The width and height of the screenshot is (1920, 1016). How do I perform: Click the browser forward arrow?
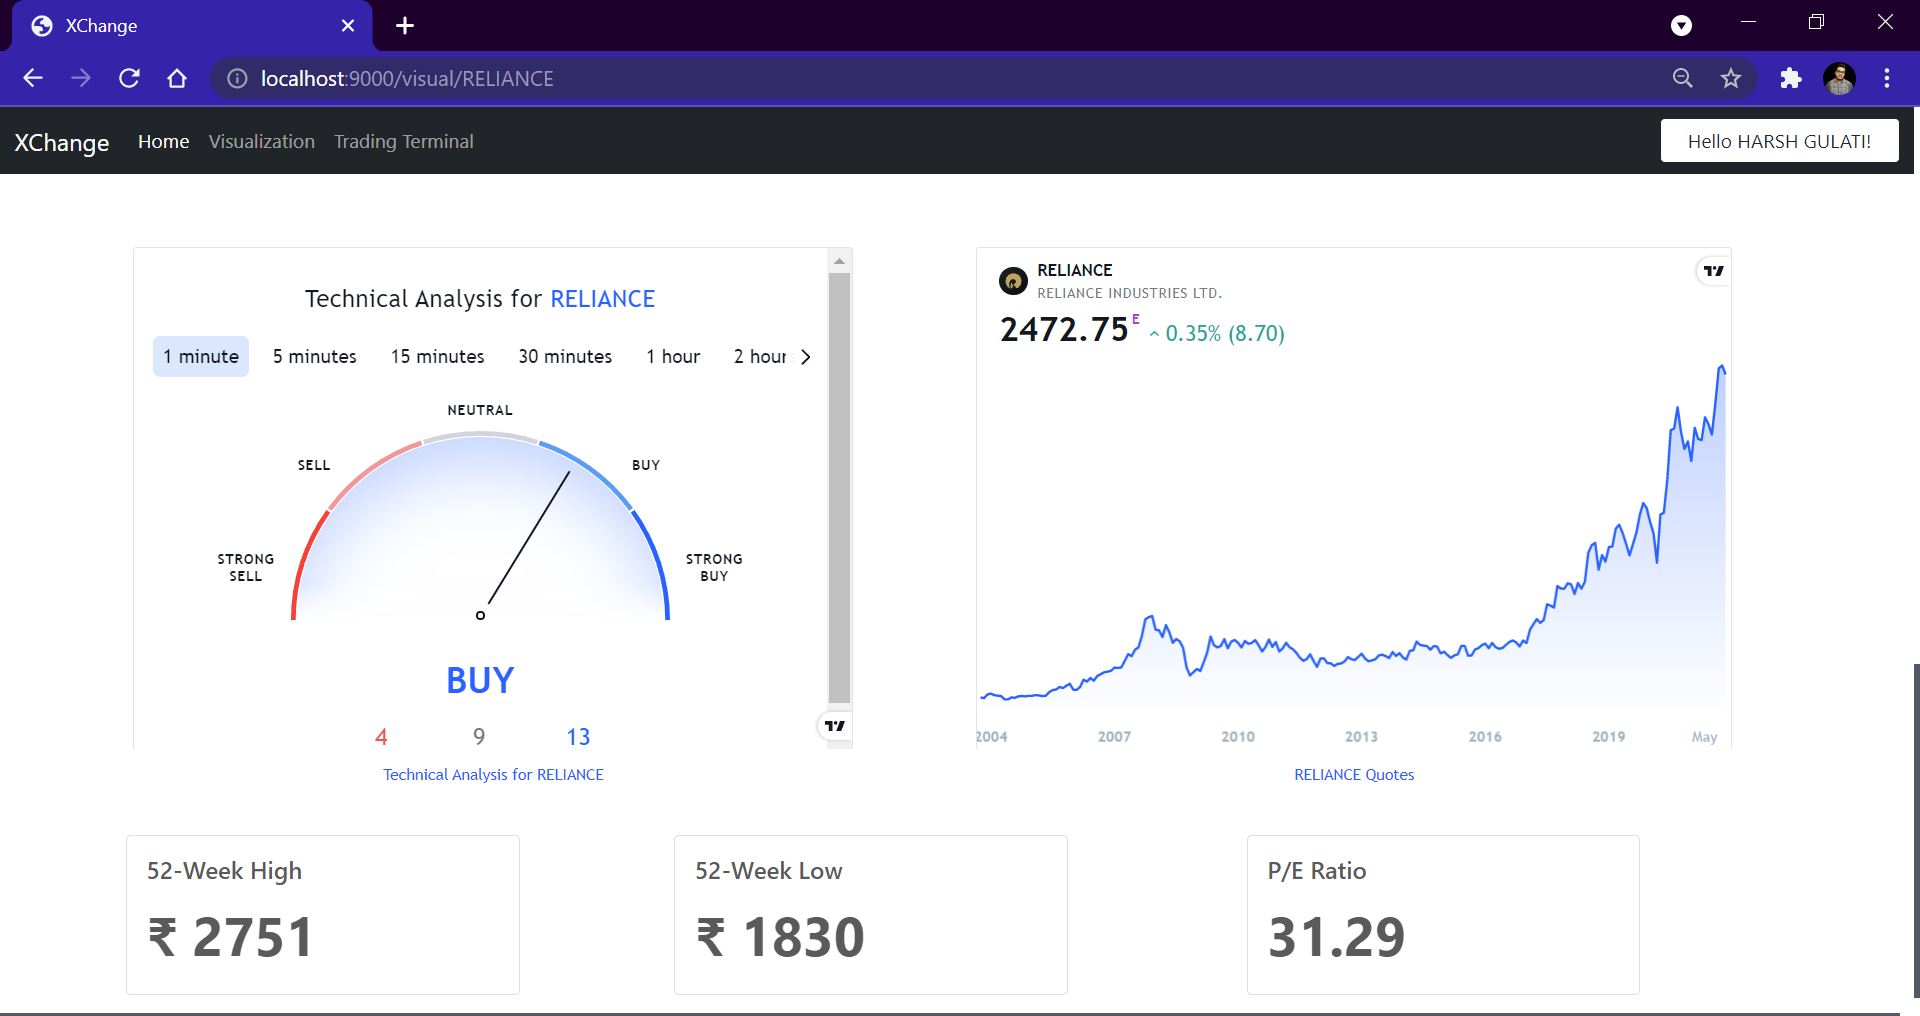click(x=81, y=78)
